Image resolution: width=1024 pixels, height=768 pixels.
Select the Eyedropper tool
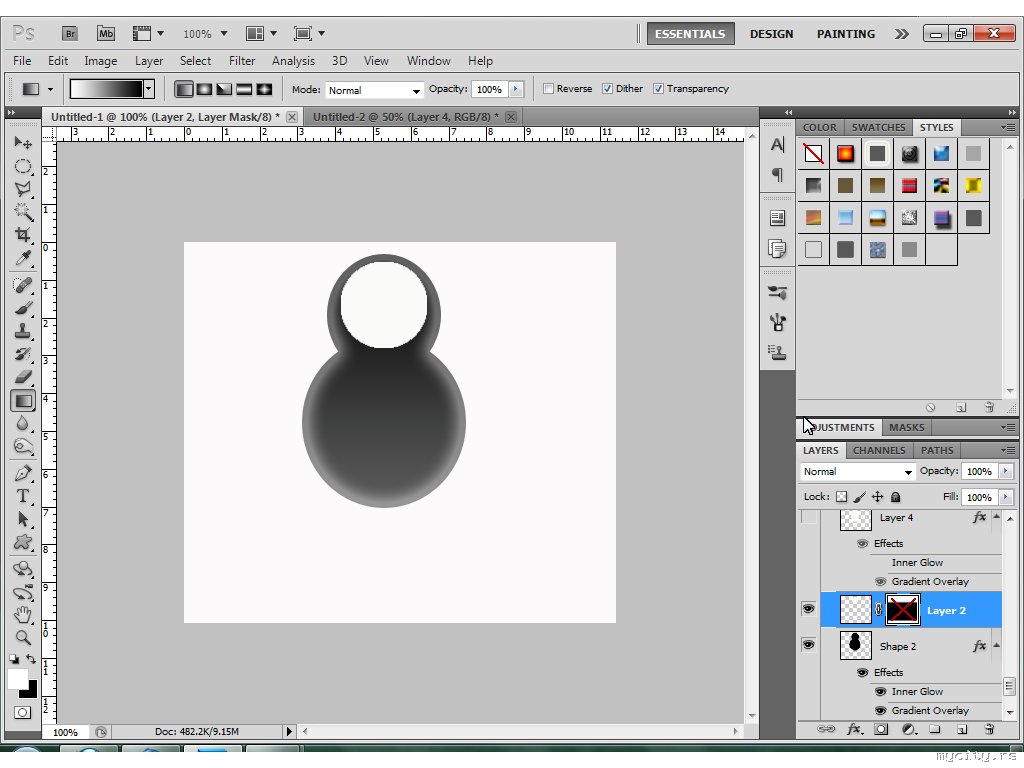(x=22, y=259)
